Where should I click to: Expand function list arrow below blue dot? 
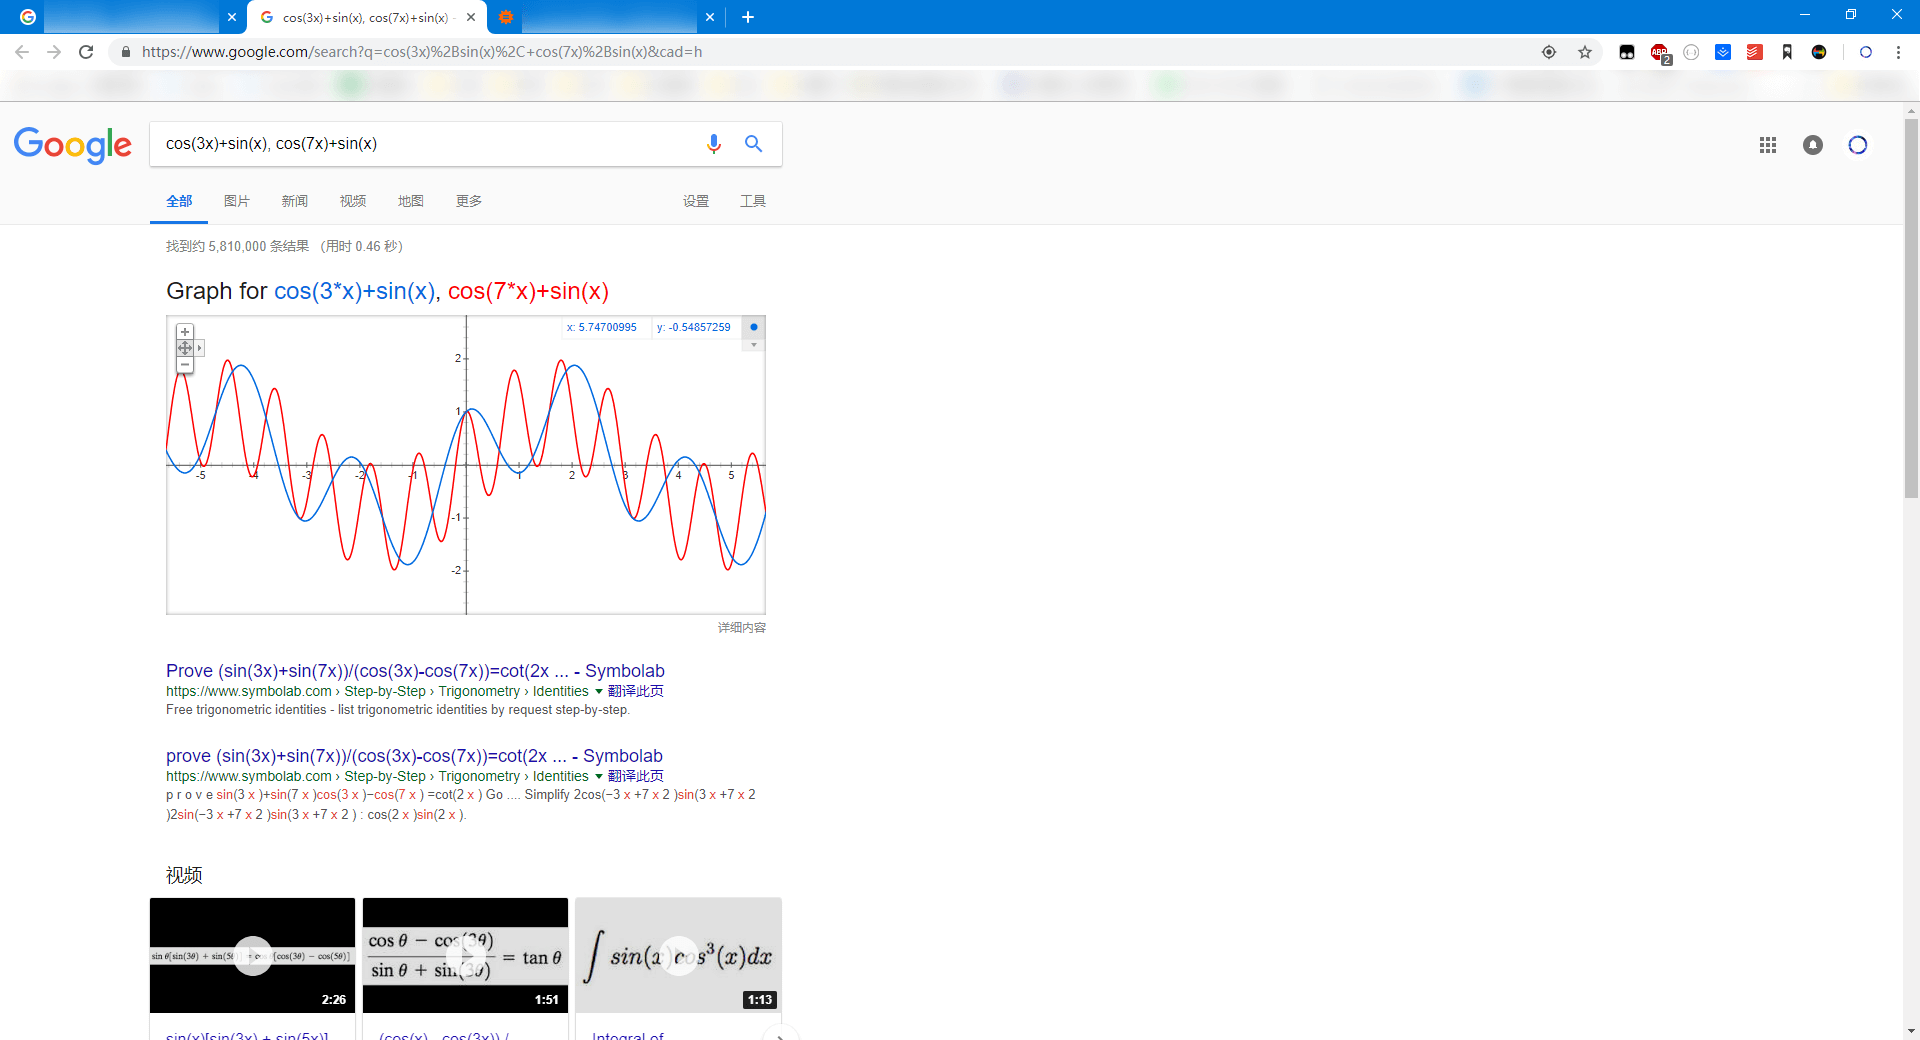754,345
